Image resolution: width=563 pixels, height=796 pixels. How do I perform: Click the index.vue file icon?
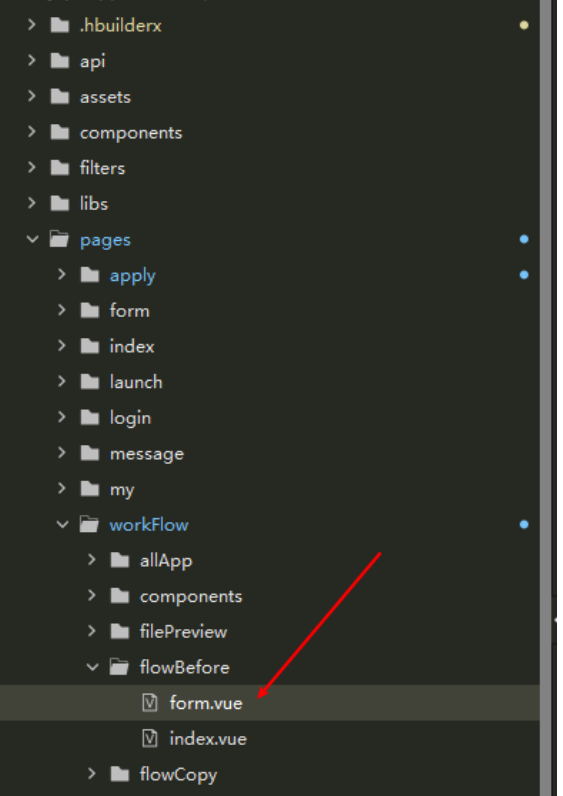[150, 738]
